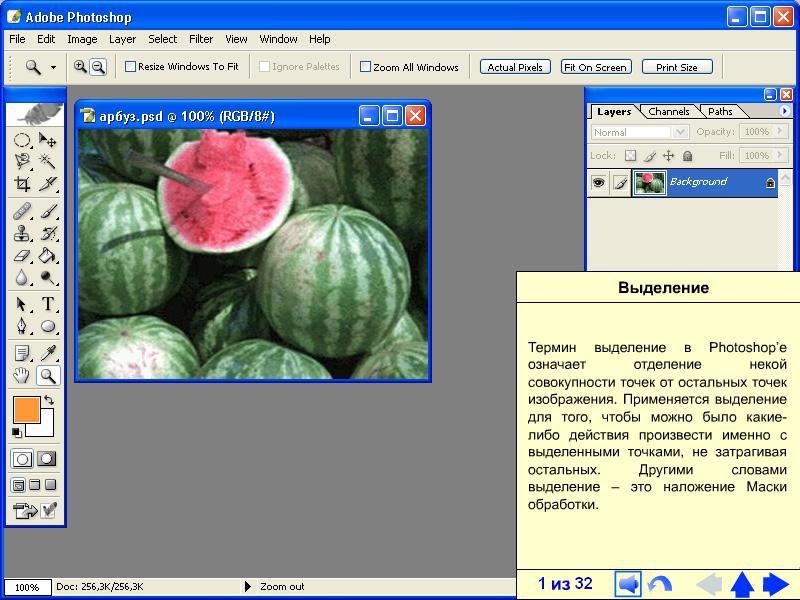Viewport: 800px width, 600px height.
Task: Select the Crop tool
Action: coord(22,185)
